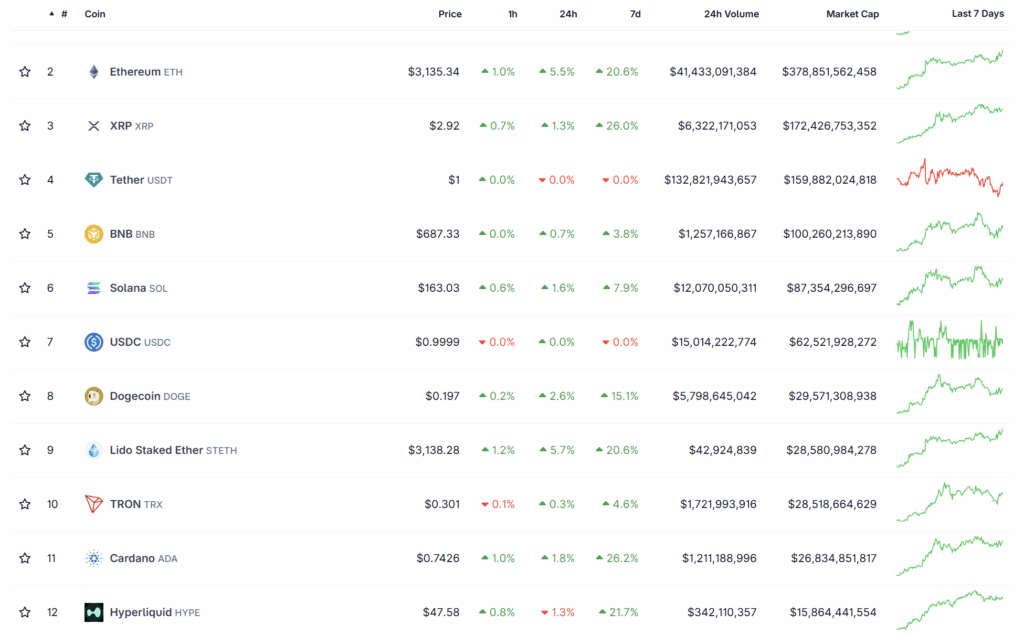Open USDC's 7-day sparkline chart
1024x635 pixels.
(x=950, y=340)
